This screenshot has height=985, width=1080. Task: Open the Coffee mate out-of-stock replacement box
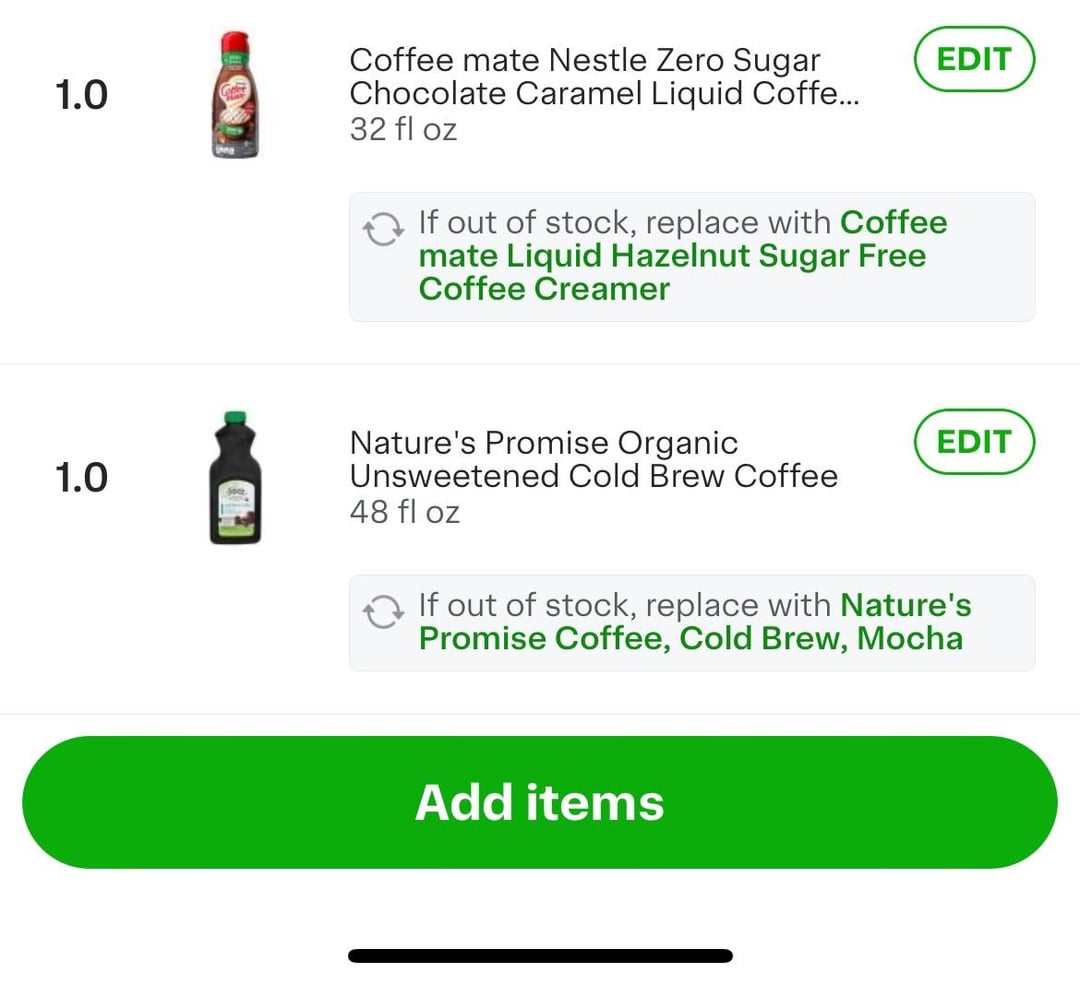pos(692,257)
